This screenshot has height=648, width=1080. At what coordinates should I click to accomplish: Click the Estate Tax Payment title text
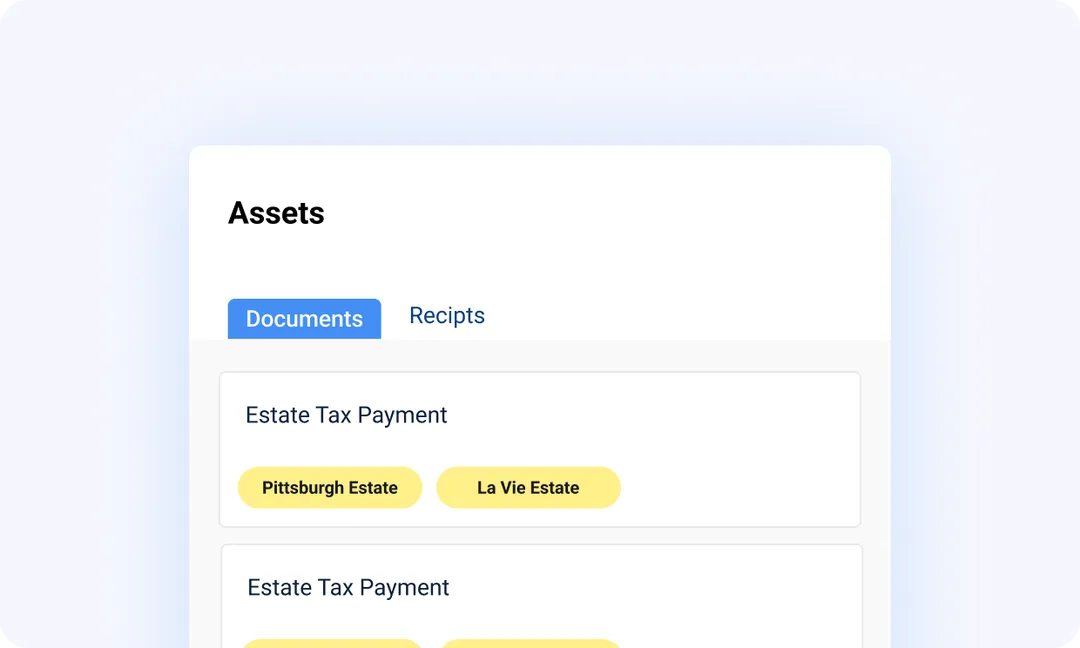346,415
